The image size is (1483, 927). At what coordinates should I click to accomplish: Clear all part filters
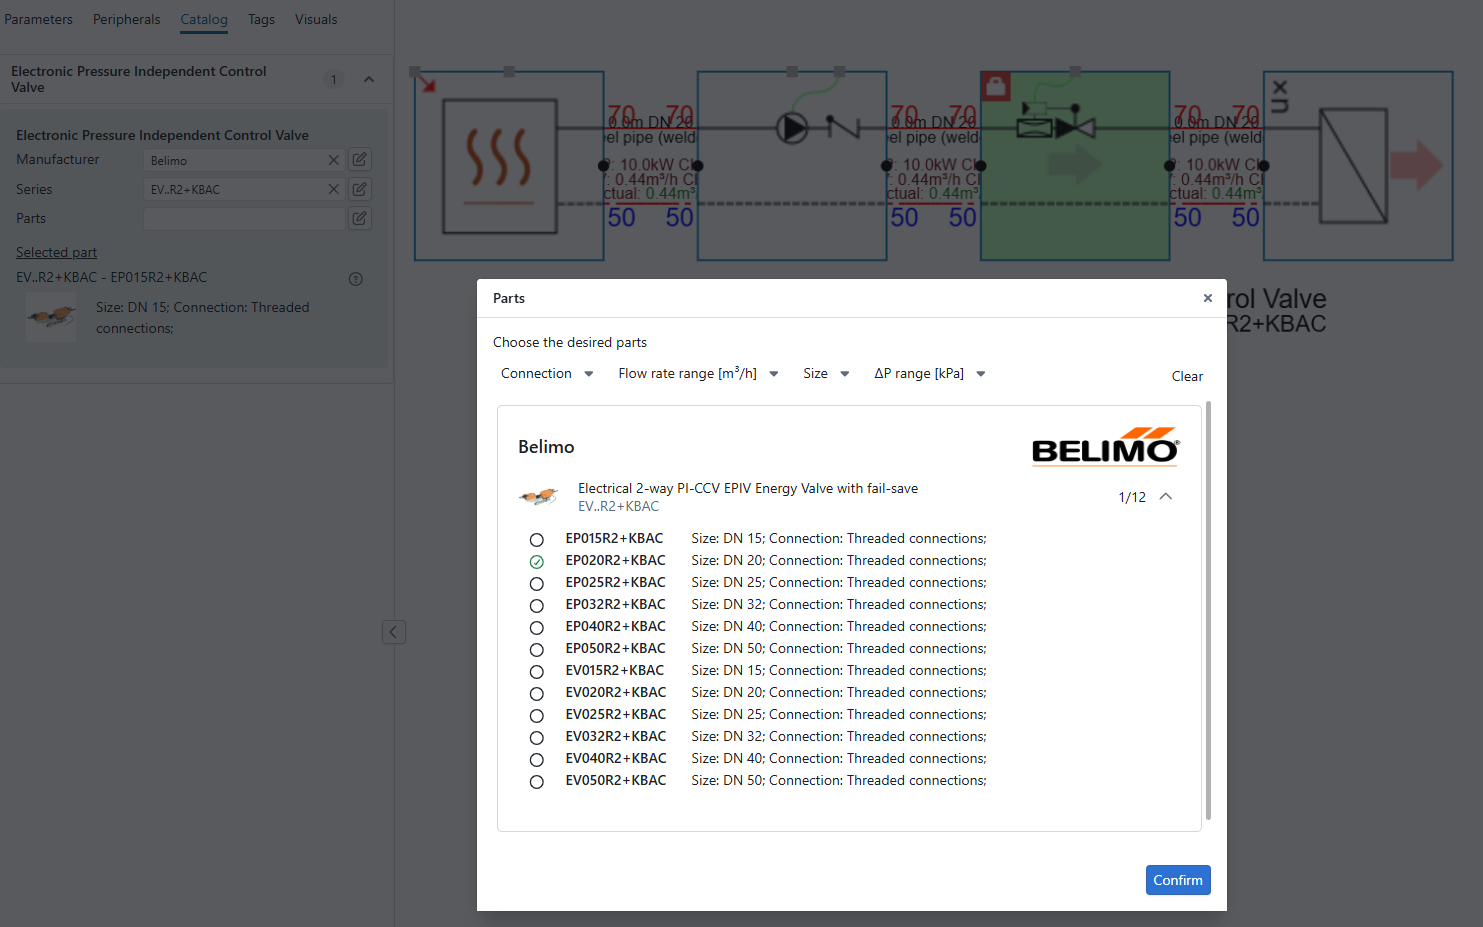[1187, 376]
